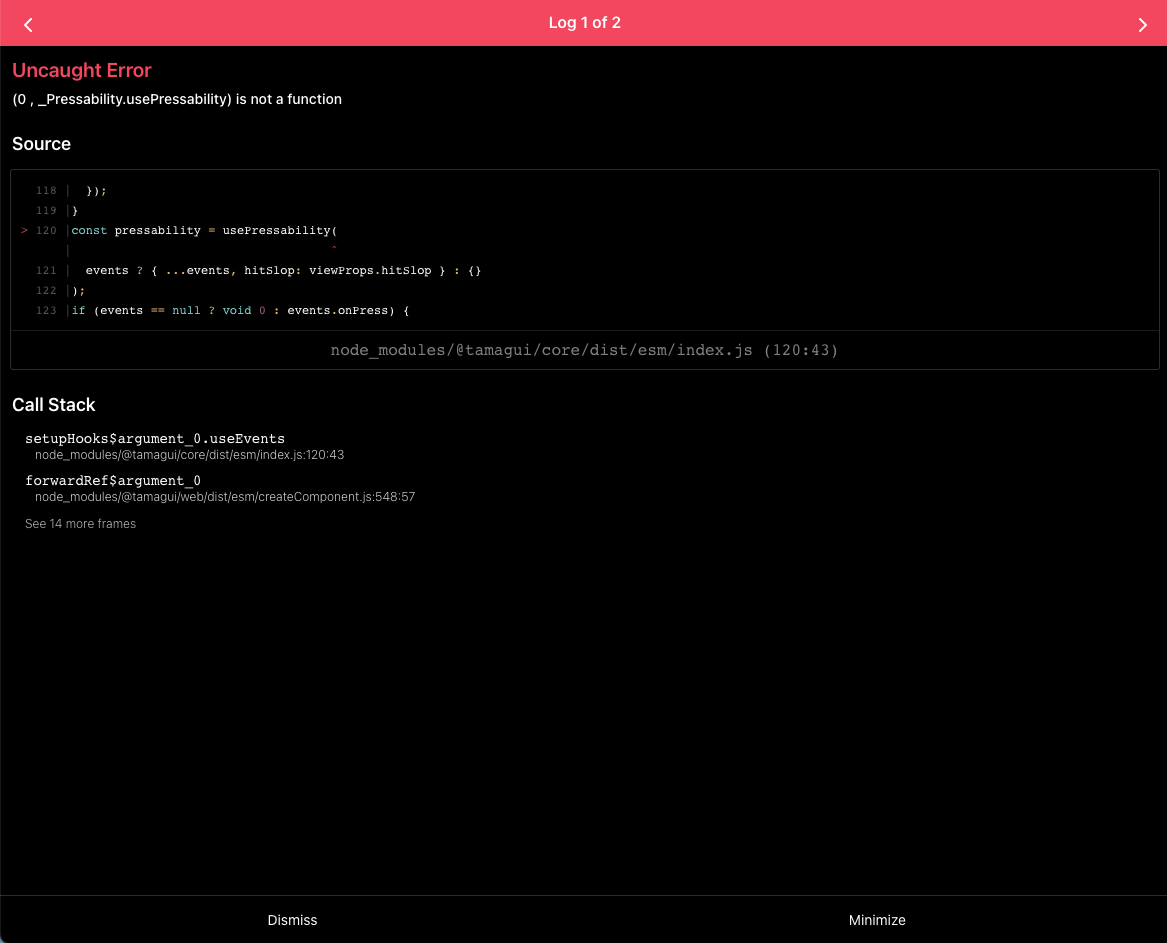1167x943 pixels.
Task: Click the error message text about usePressability
Action: pos(176,99)
